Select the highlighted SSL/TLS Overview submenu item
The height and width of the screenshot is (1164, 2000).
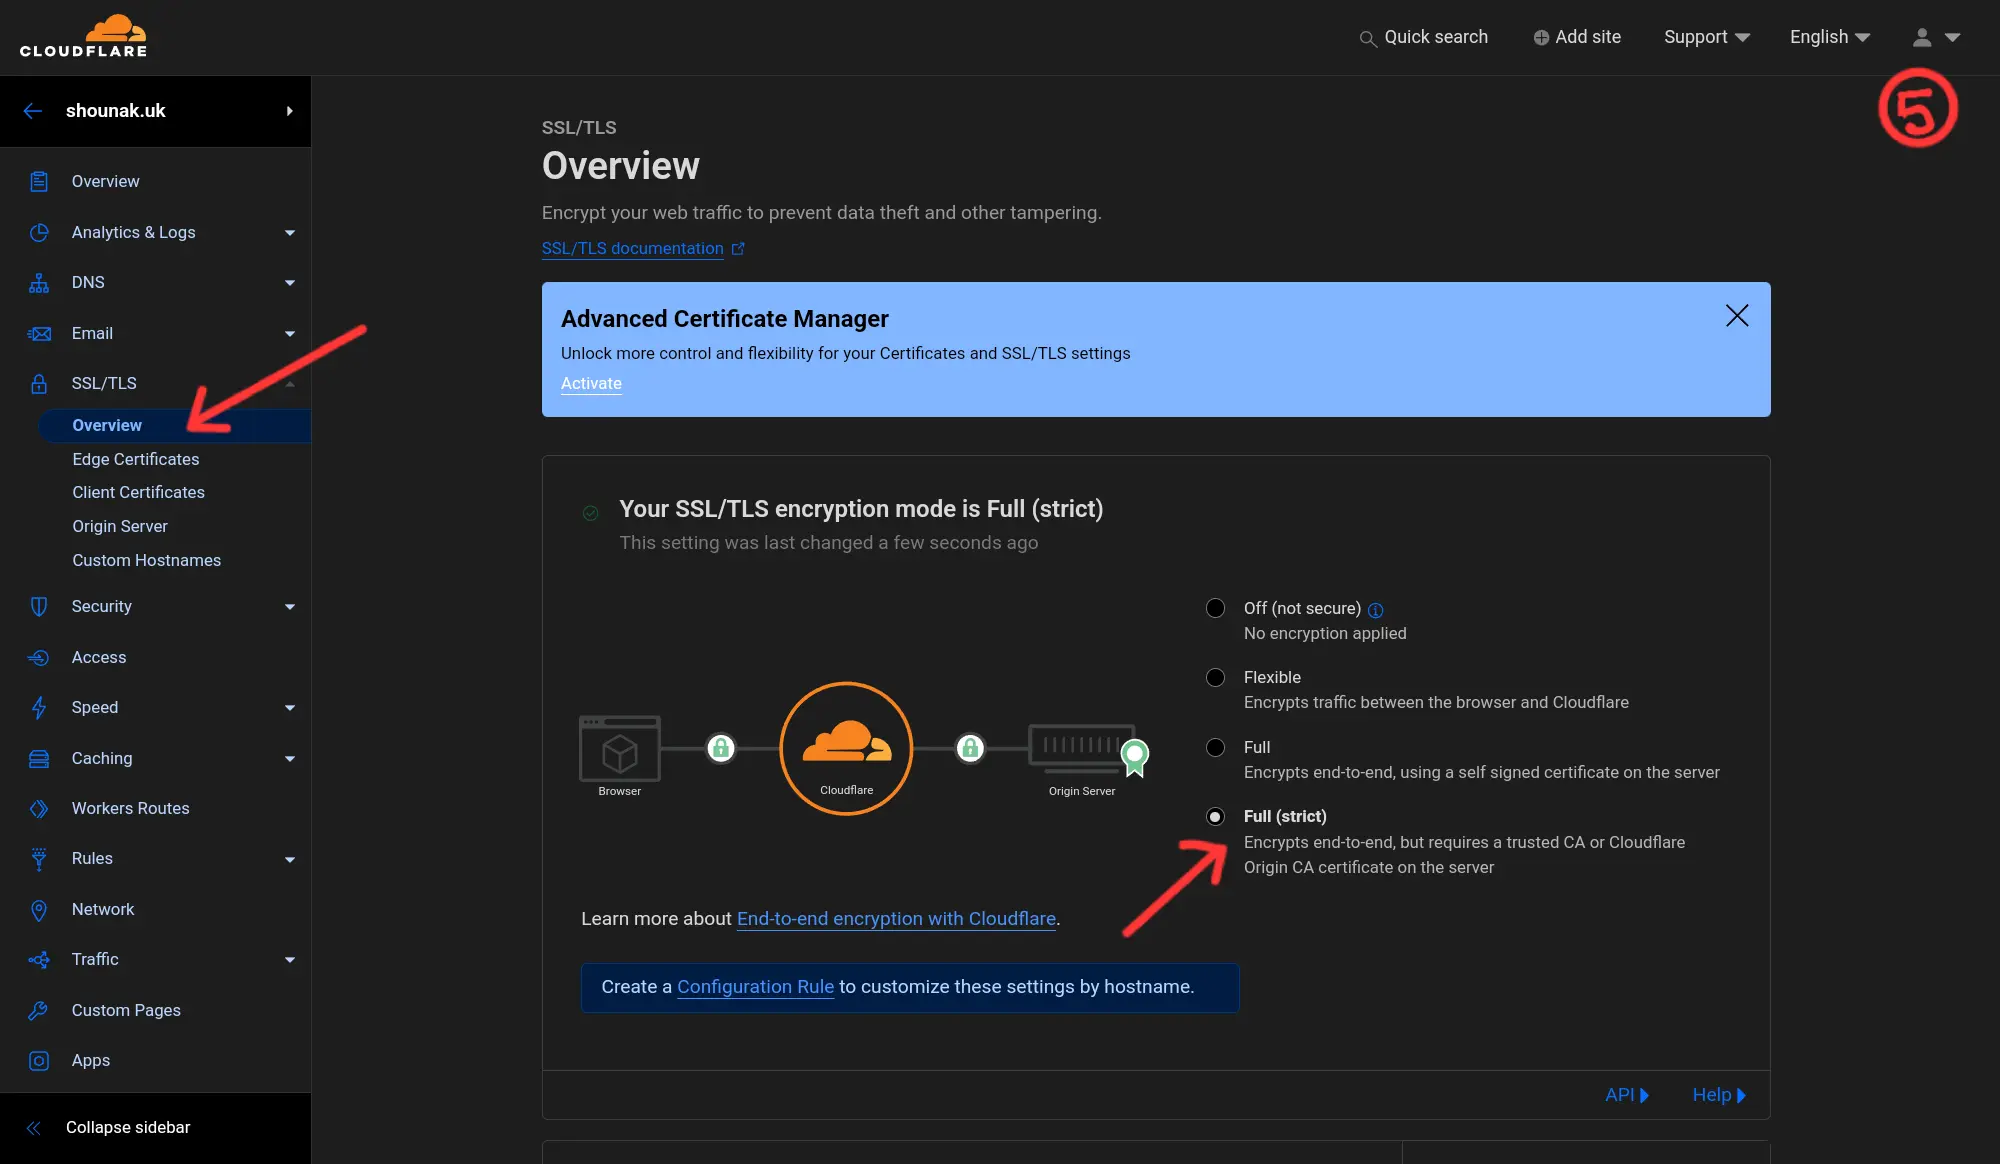(175, 425)
